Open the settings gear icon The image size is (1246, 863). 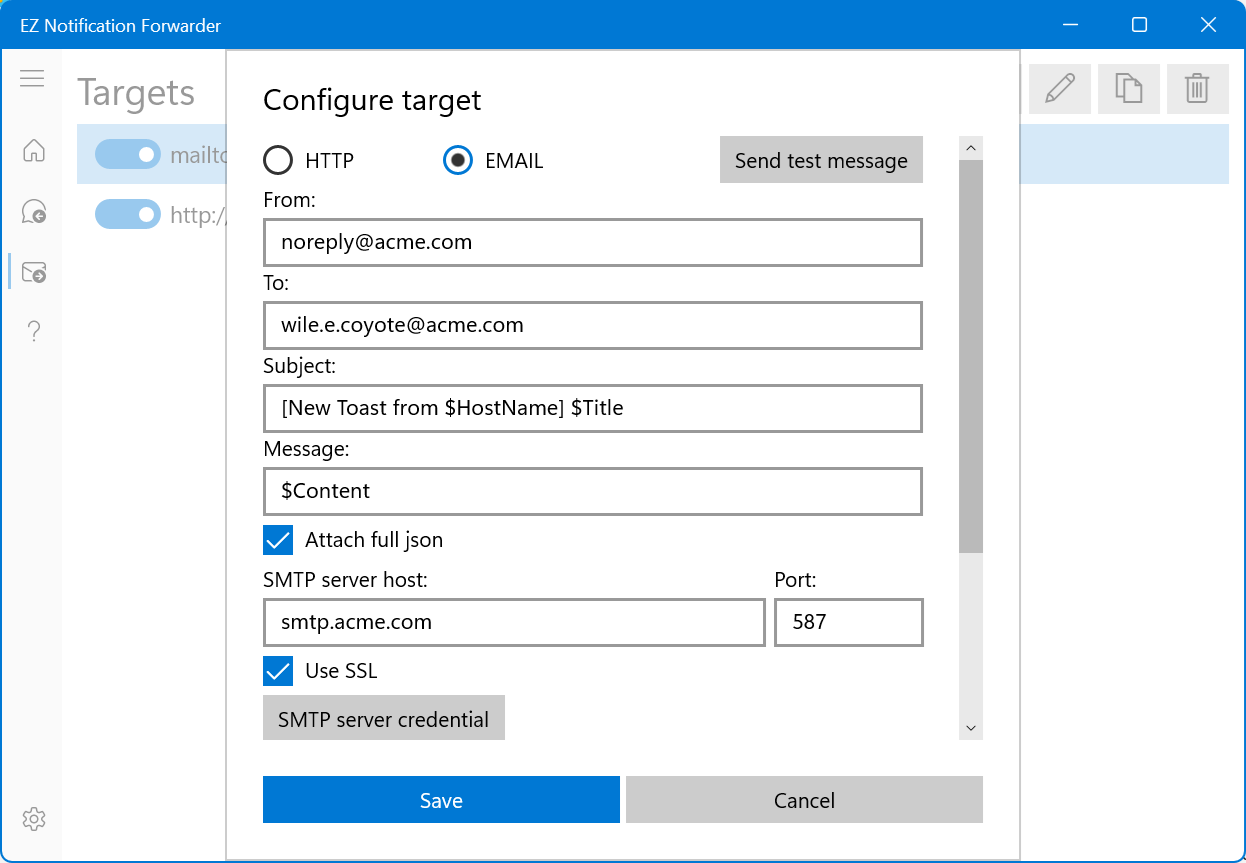(x=34, y=819)
